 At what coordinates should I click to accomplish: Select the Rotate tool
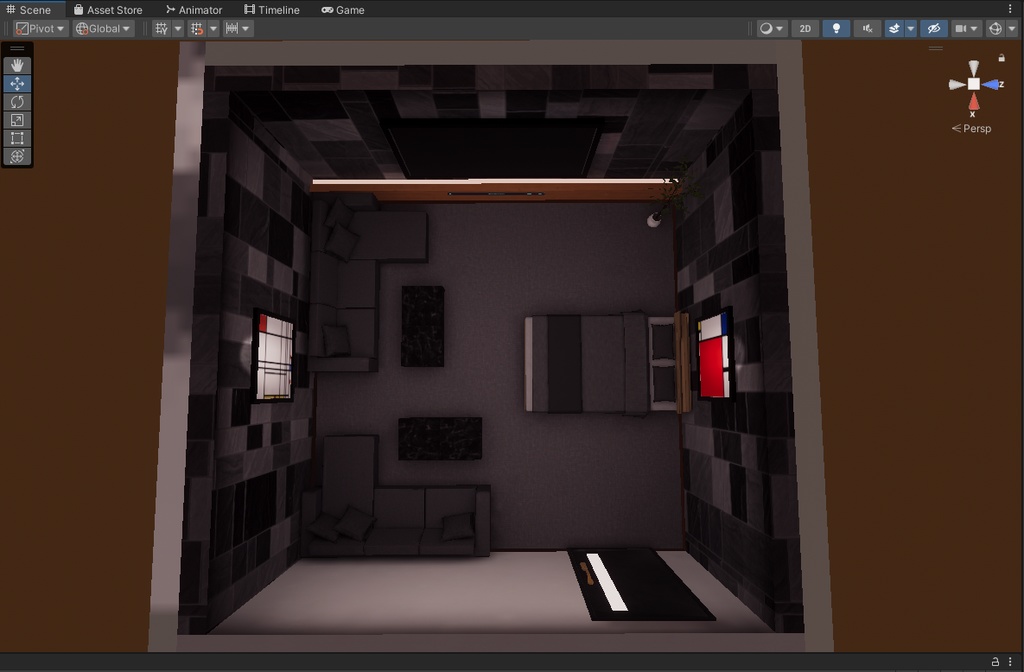[16, 101]
